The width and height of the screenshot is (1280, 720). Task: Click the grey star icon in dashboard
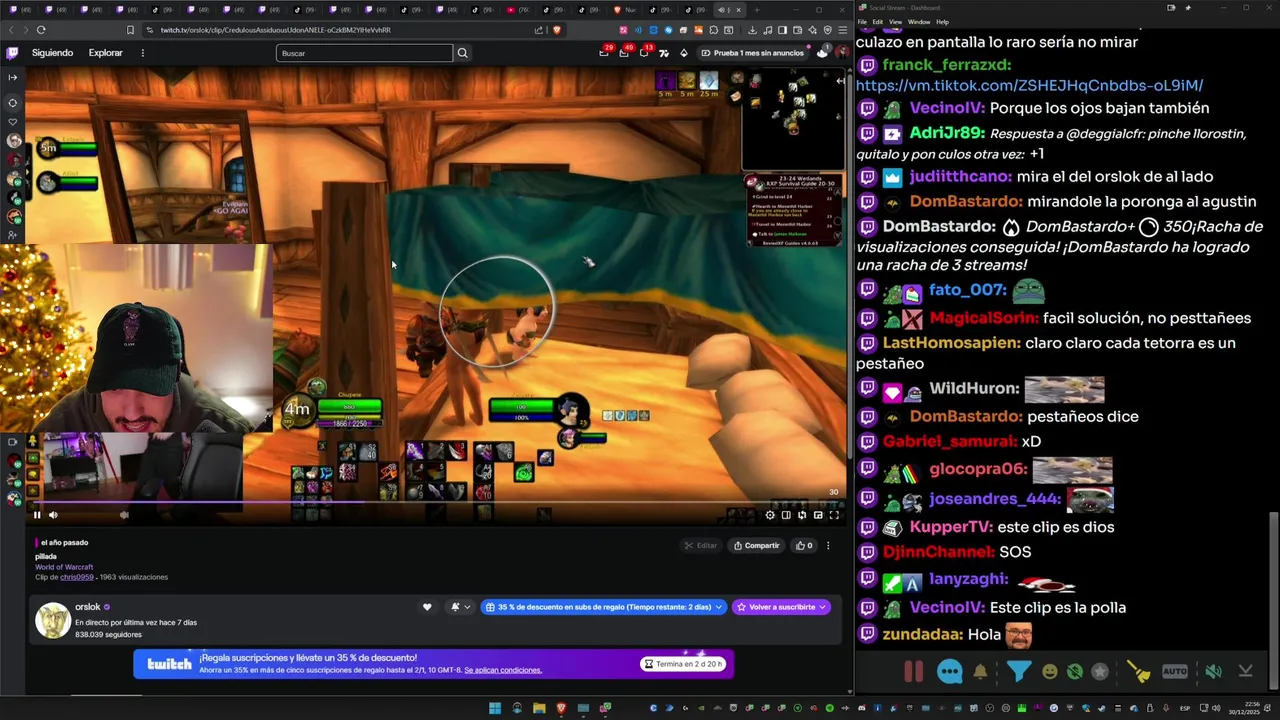tap(1100, 672)
